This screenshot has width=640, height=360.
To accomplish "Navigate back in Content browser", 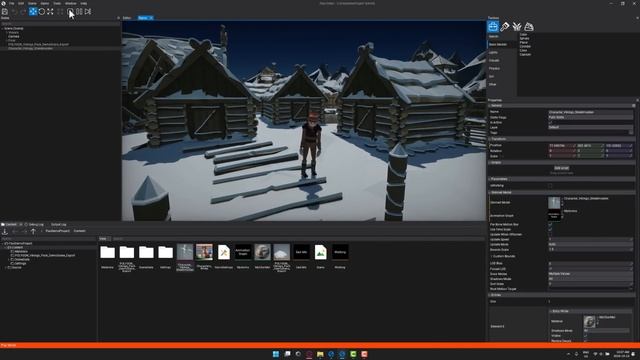I will click(15, 231).
